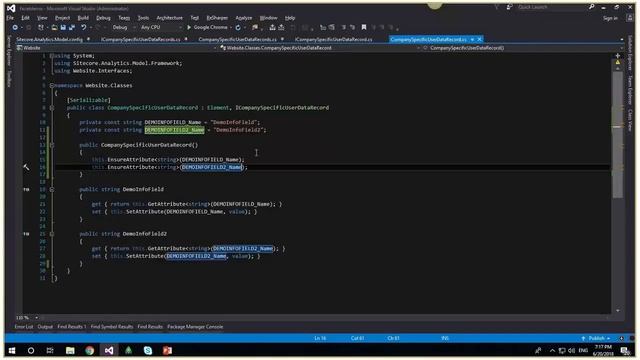The width and height of the screenshot is (640, 360).
Task: Click the vertical editor scrollbar thumb
Action: [x=618, y=135]
